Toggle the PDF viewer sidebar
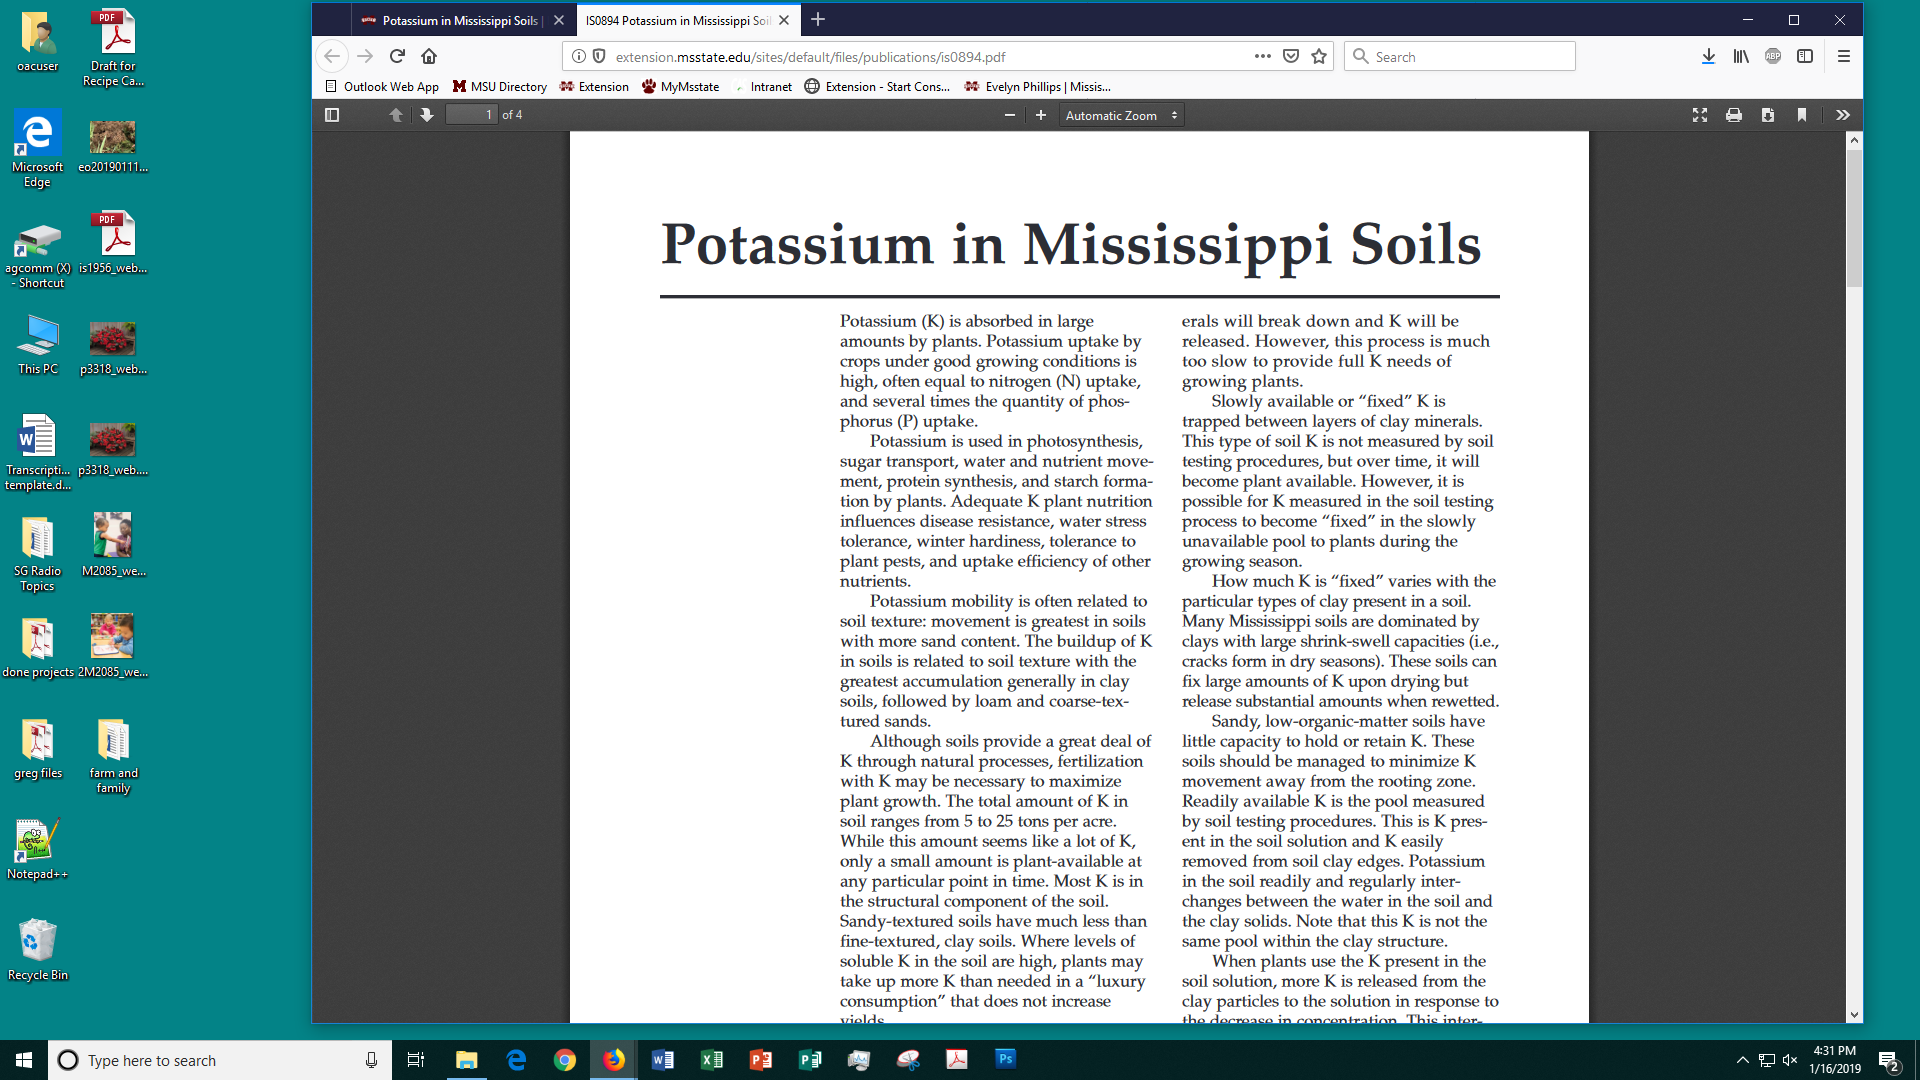 point(332,115)
